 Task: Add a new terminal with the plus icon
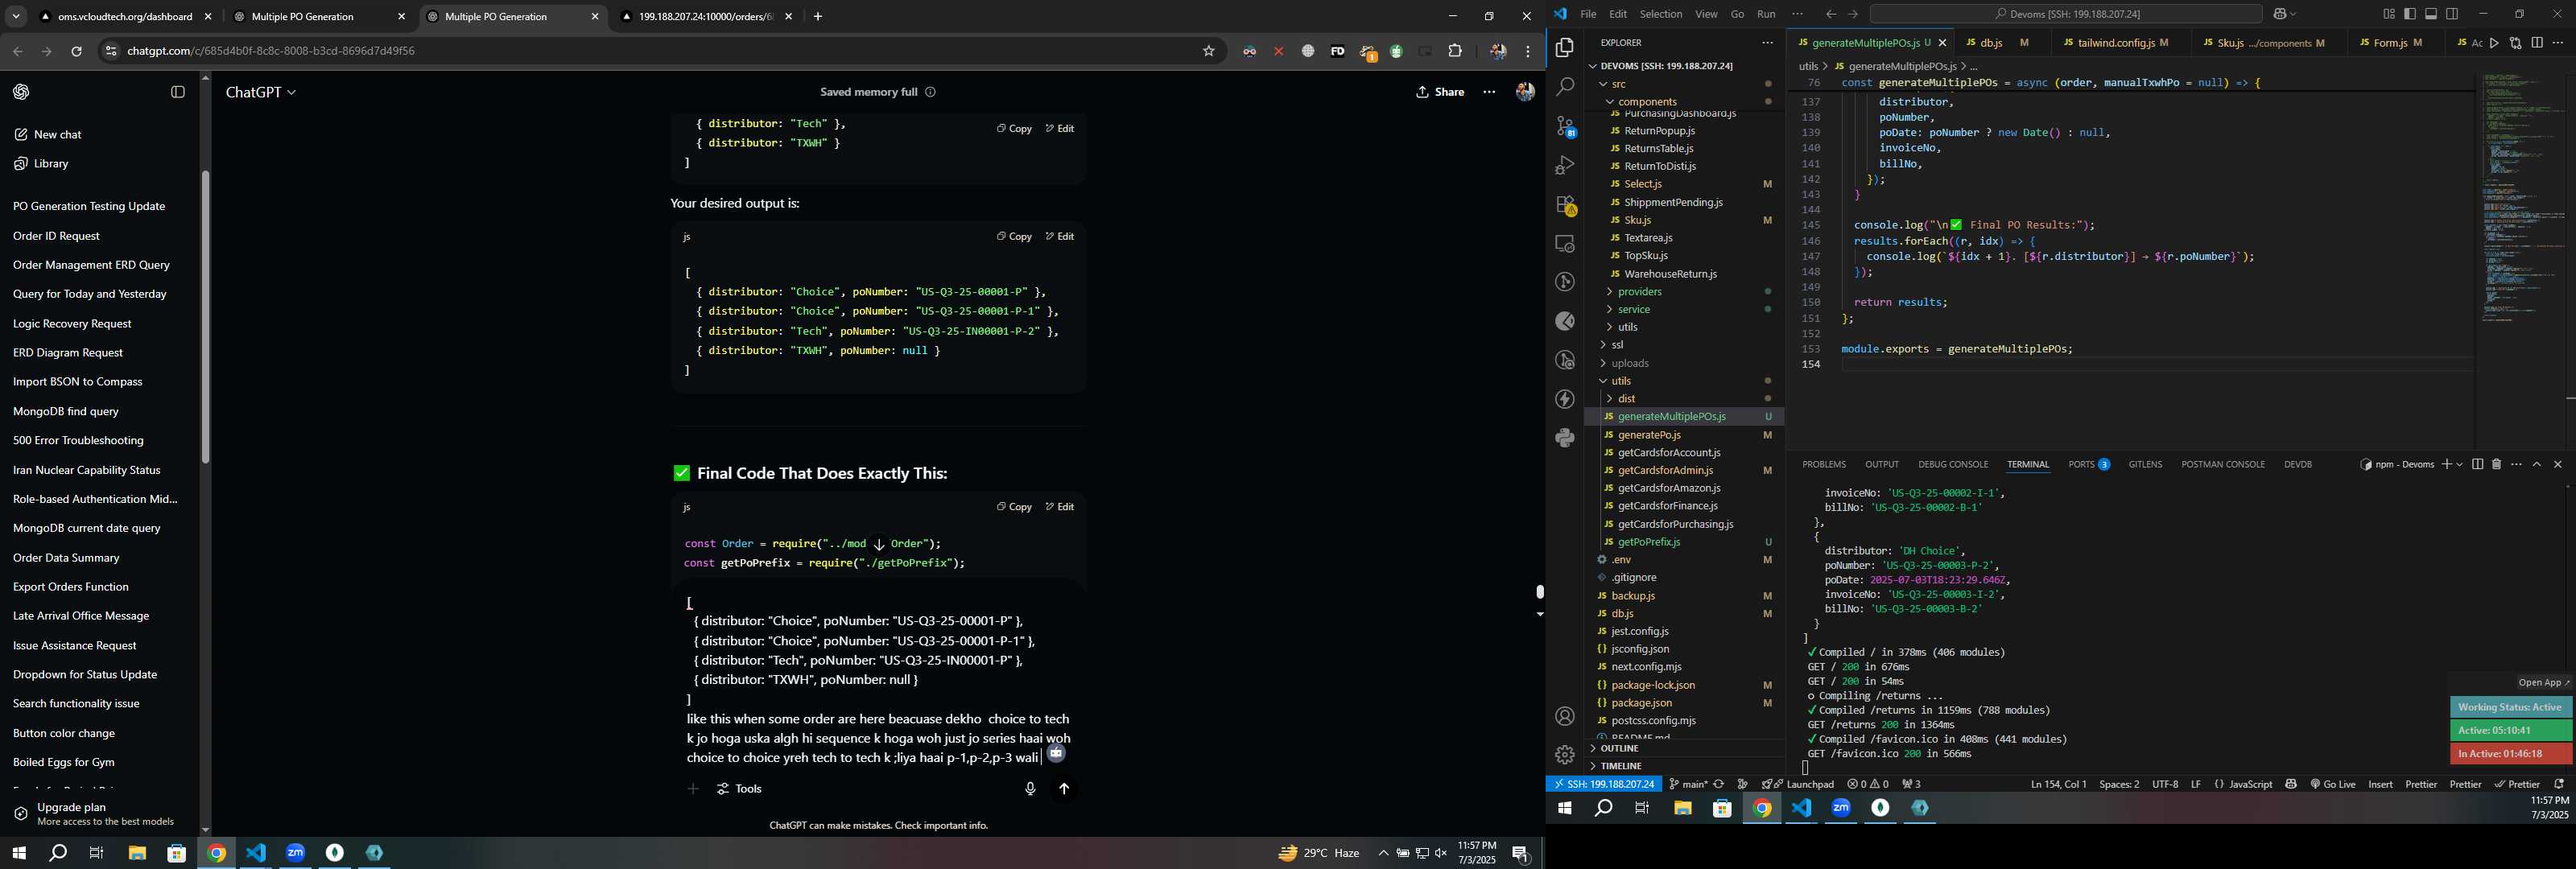[x=2446, y=464]
